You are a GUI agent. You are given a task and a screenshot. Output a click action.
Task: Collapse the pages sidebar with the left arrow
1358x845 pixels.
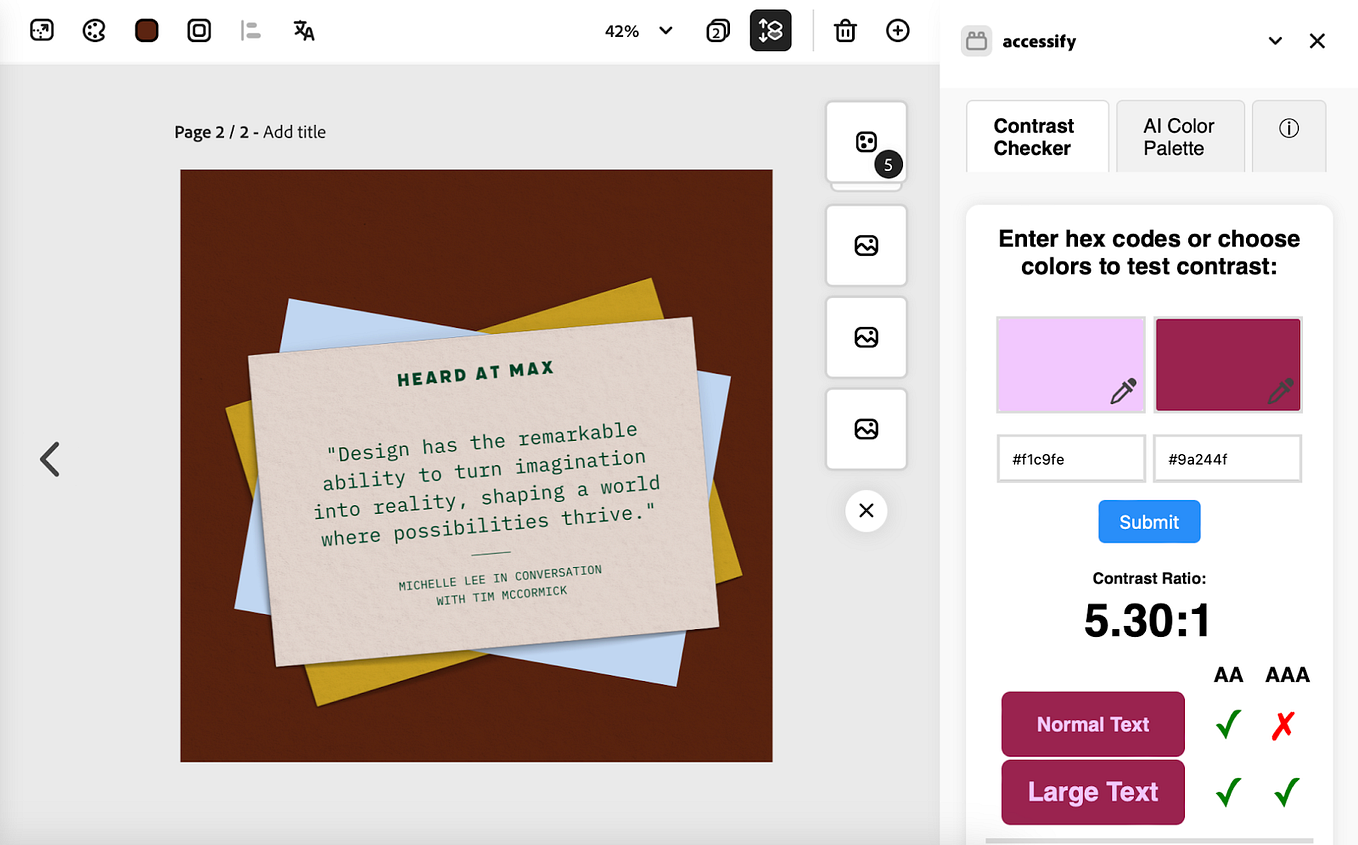click(x=49, y=459)
